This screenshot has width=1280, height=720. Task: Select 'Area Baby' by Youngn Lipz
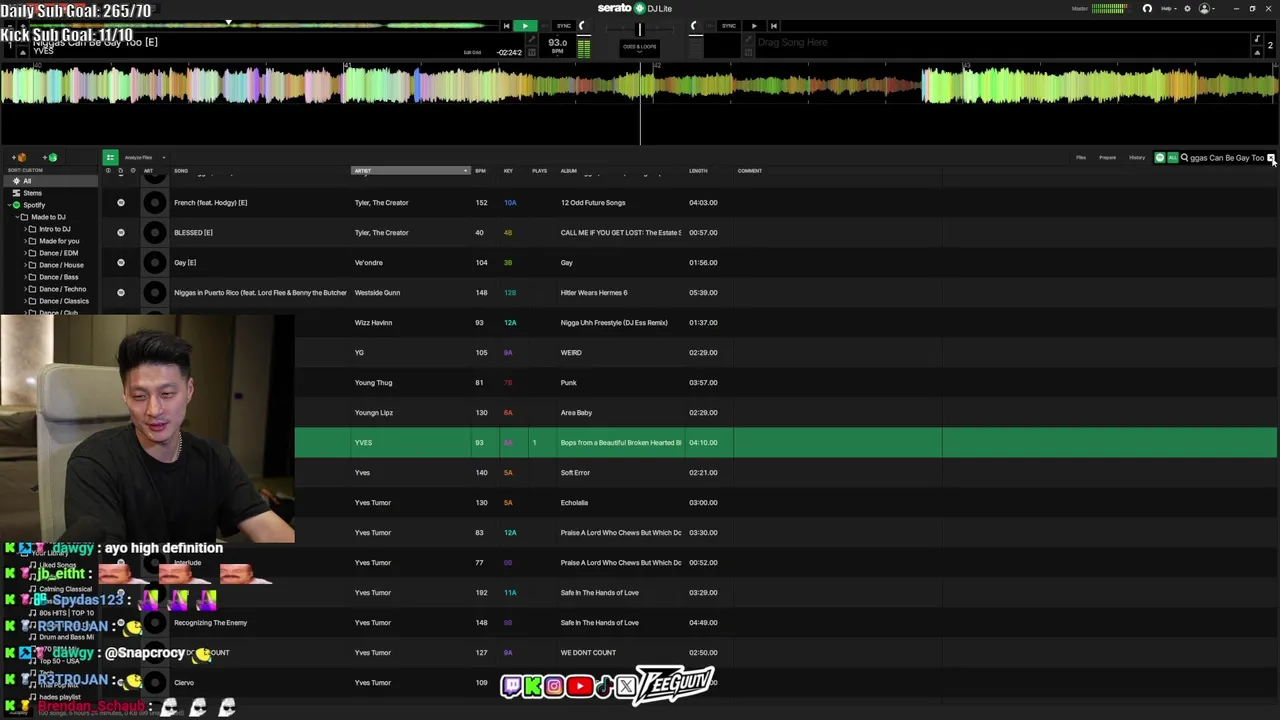point(785,413)
